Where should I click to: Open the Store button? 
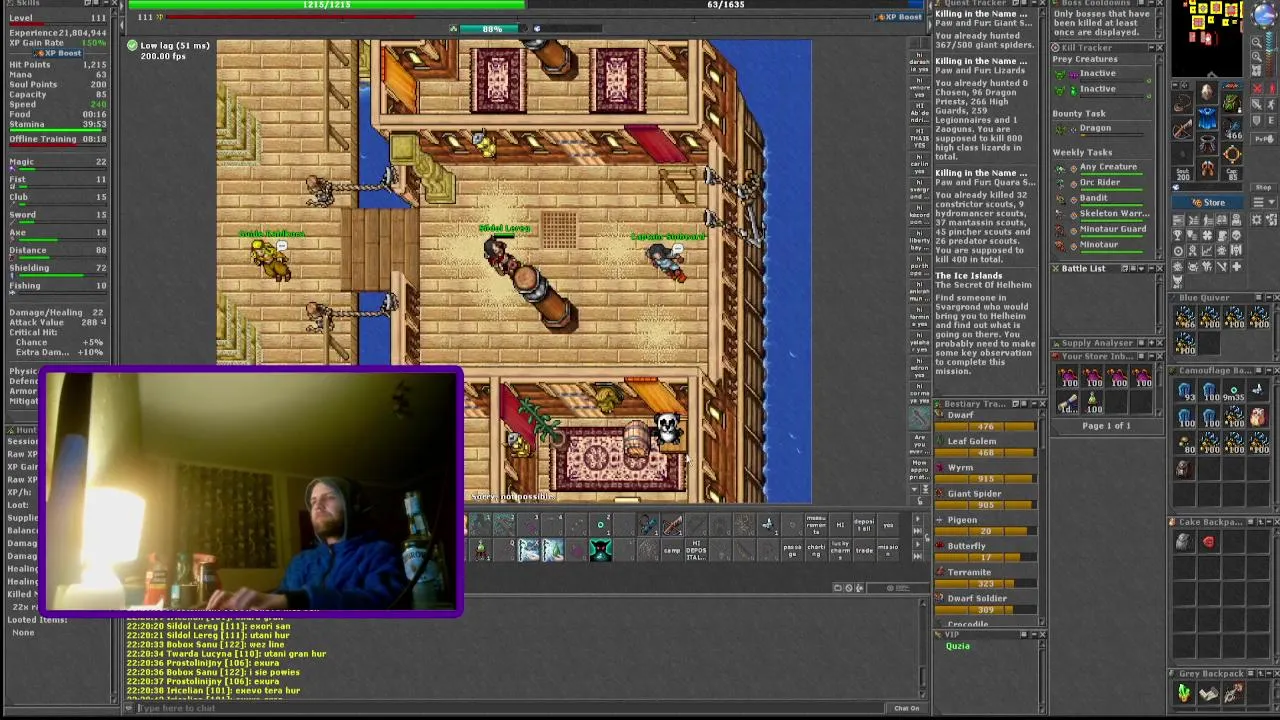pos(1208,202)
